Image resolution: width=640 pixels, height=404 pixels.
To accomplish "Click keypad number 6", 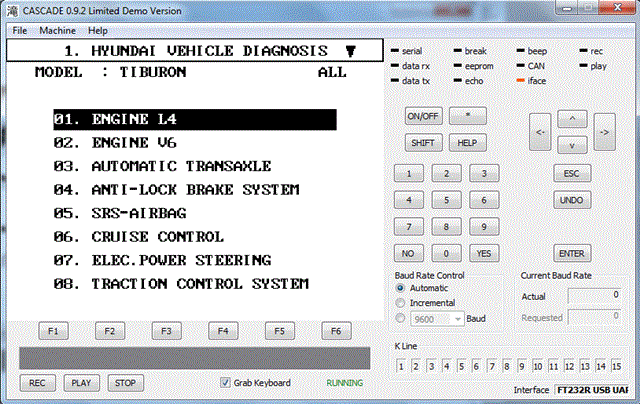I will [484, 200].
